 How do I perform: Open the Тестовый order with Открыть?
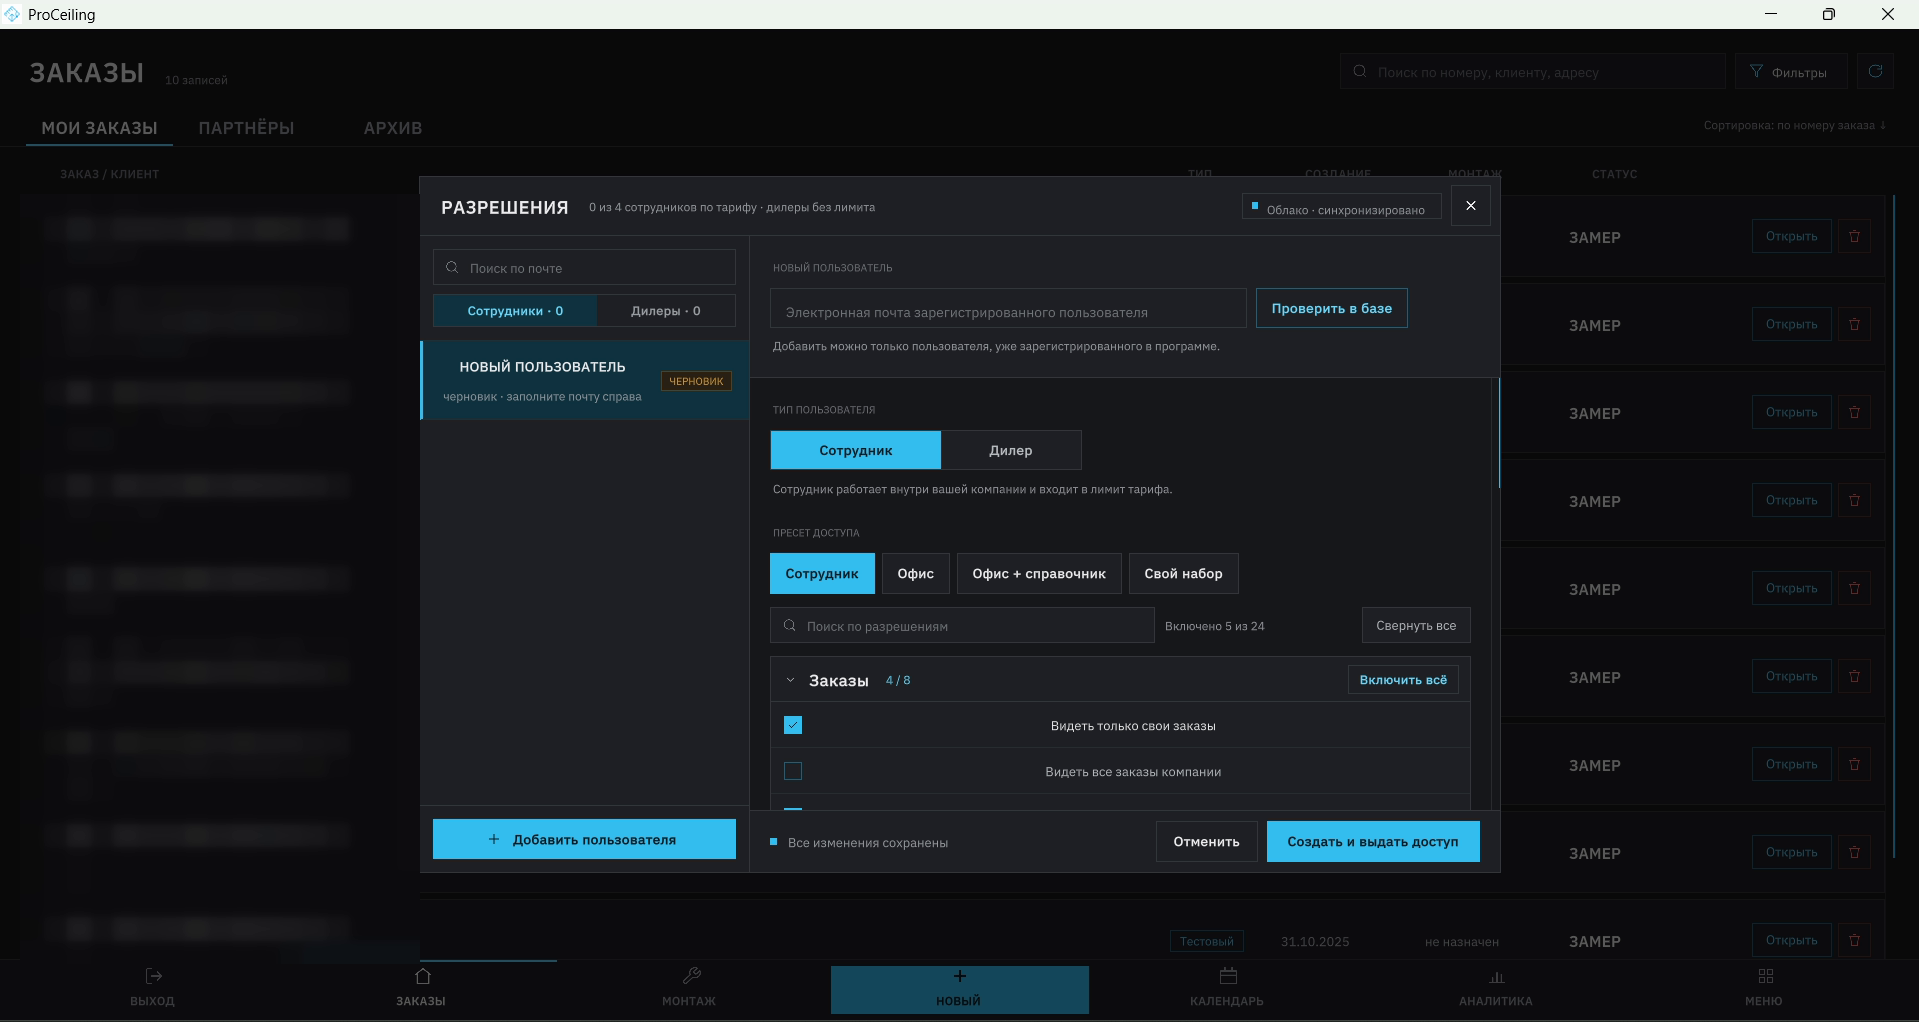click(x=1791, y=940)
